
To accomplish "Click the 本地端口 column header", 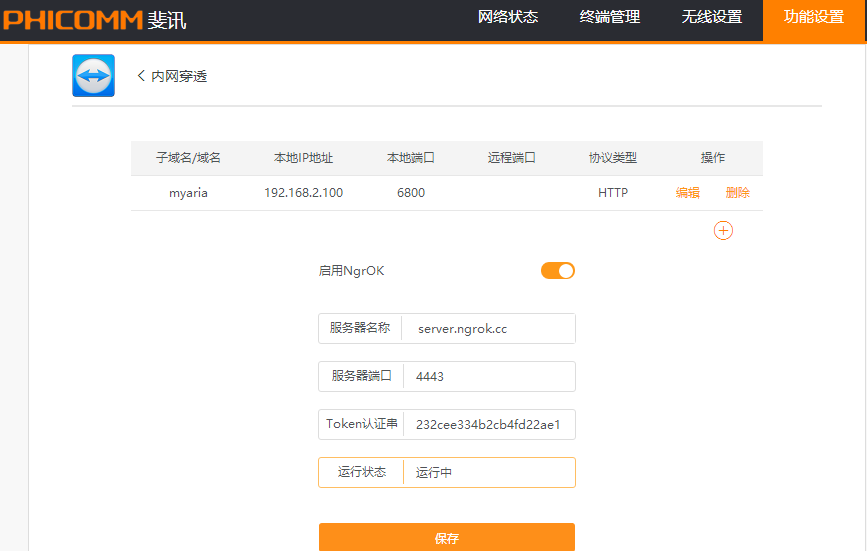I will point(411,158).
